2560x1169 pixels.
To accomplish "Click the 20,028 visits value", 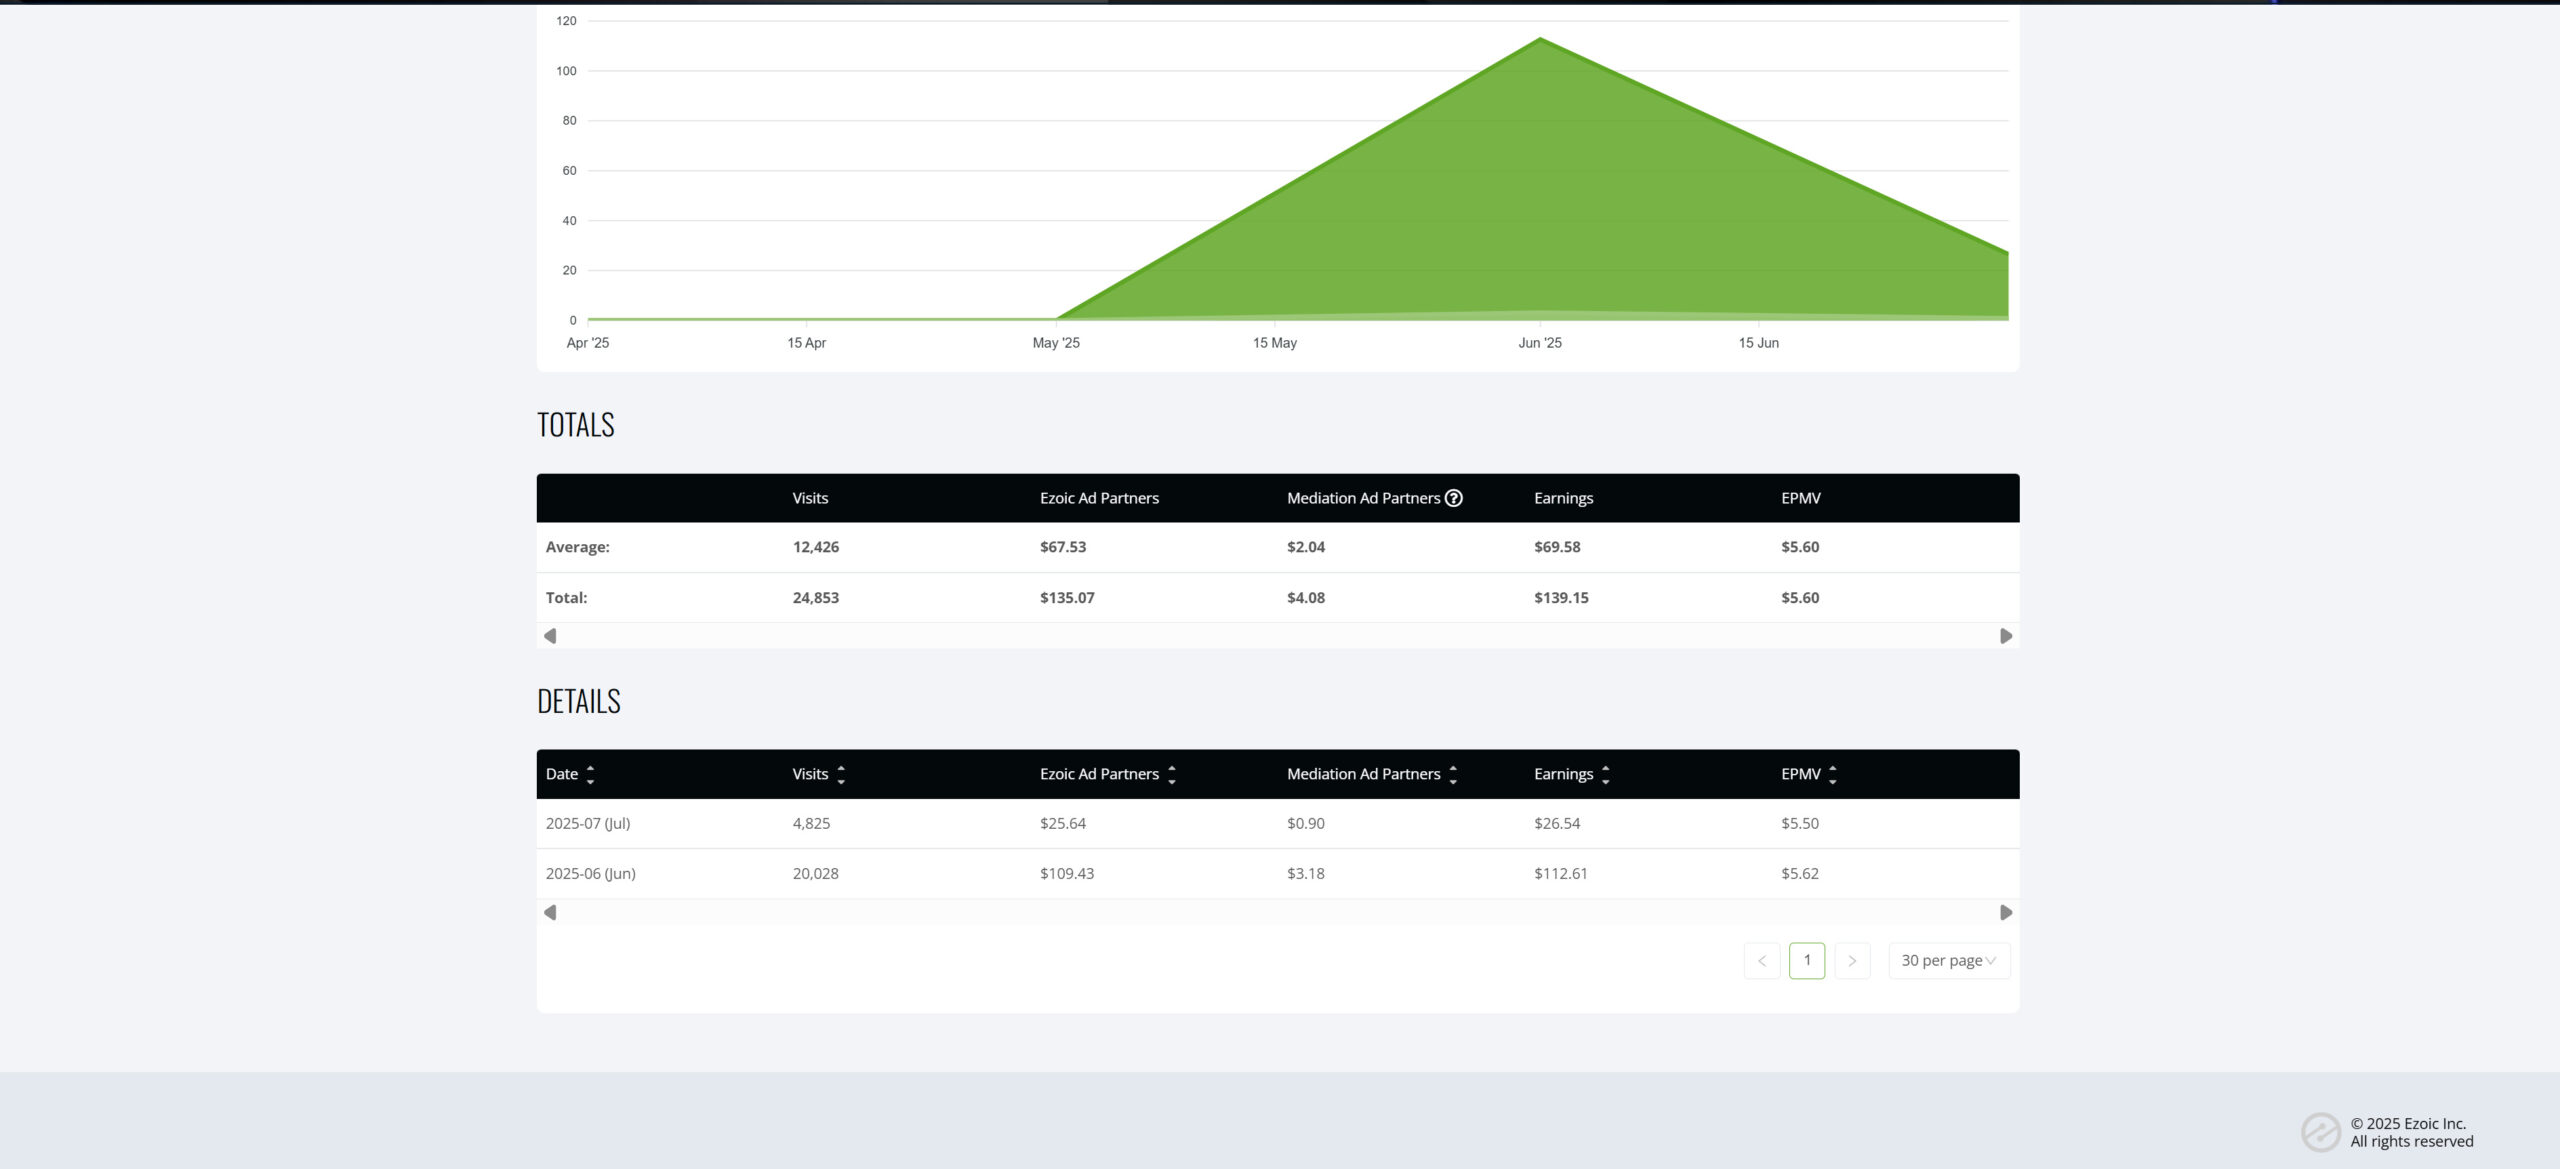I will tap(816, 874).
